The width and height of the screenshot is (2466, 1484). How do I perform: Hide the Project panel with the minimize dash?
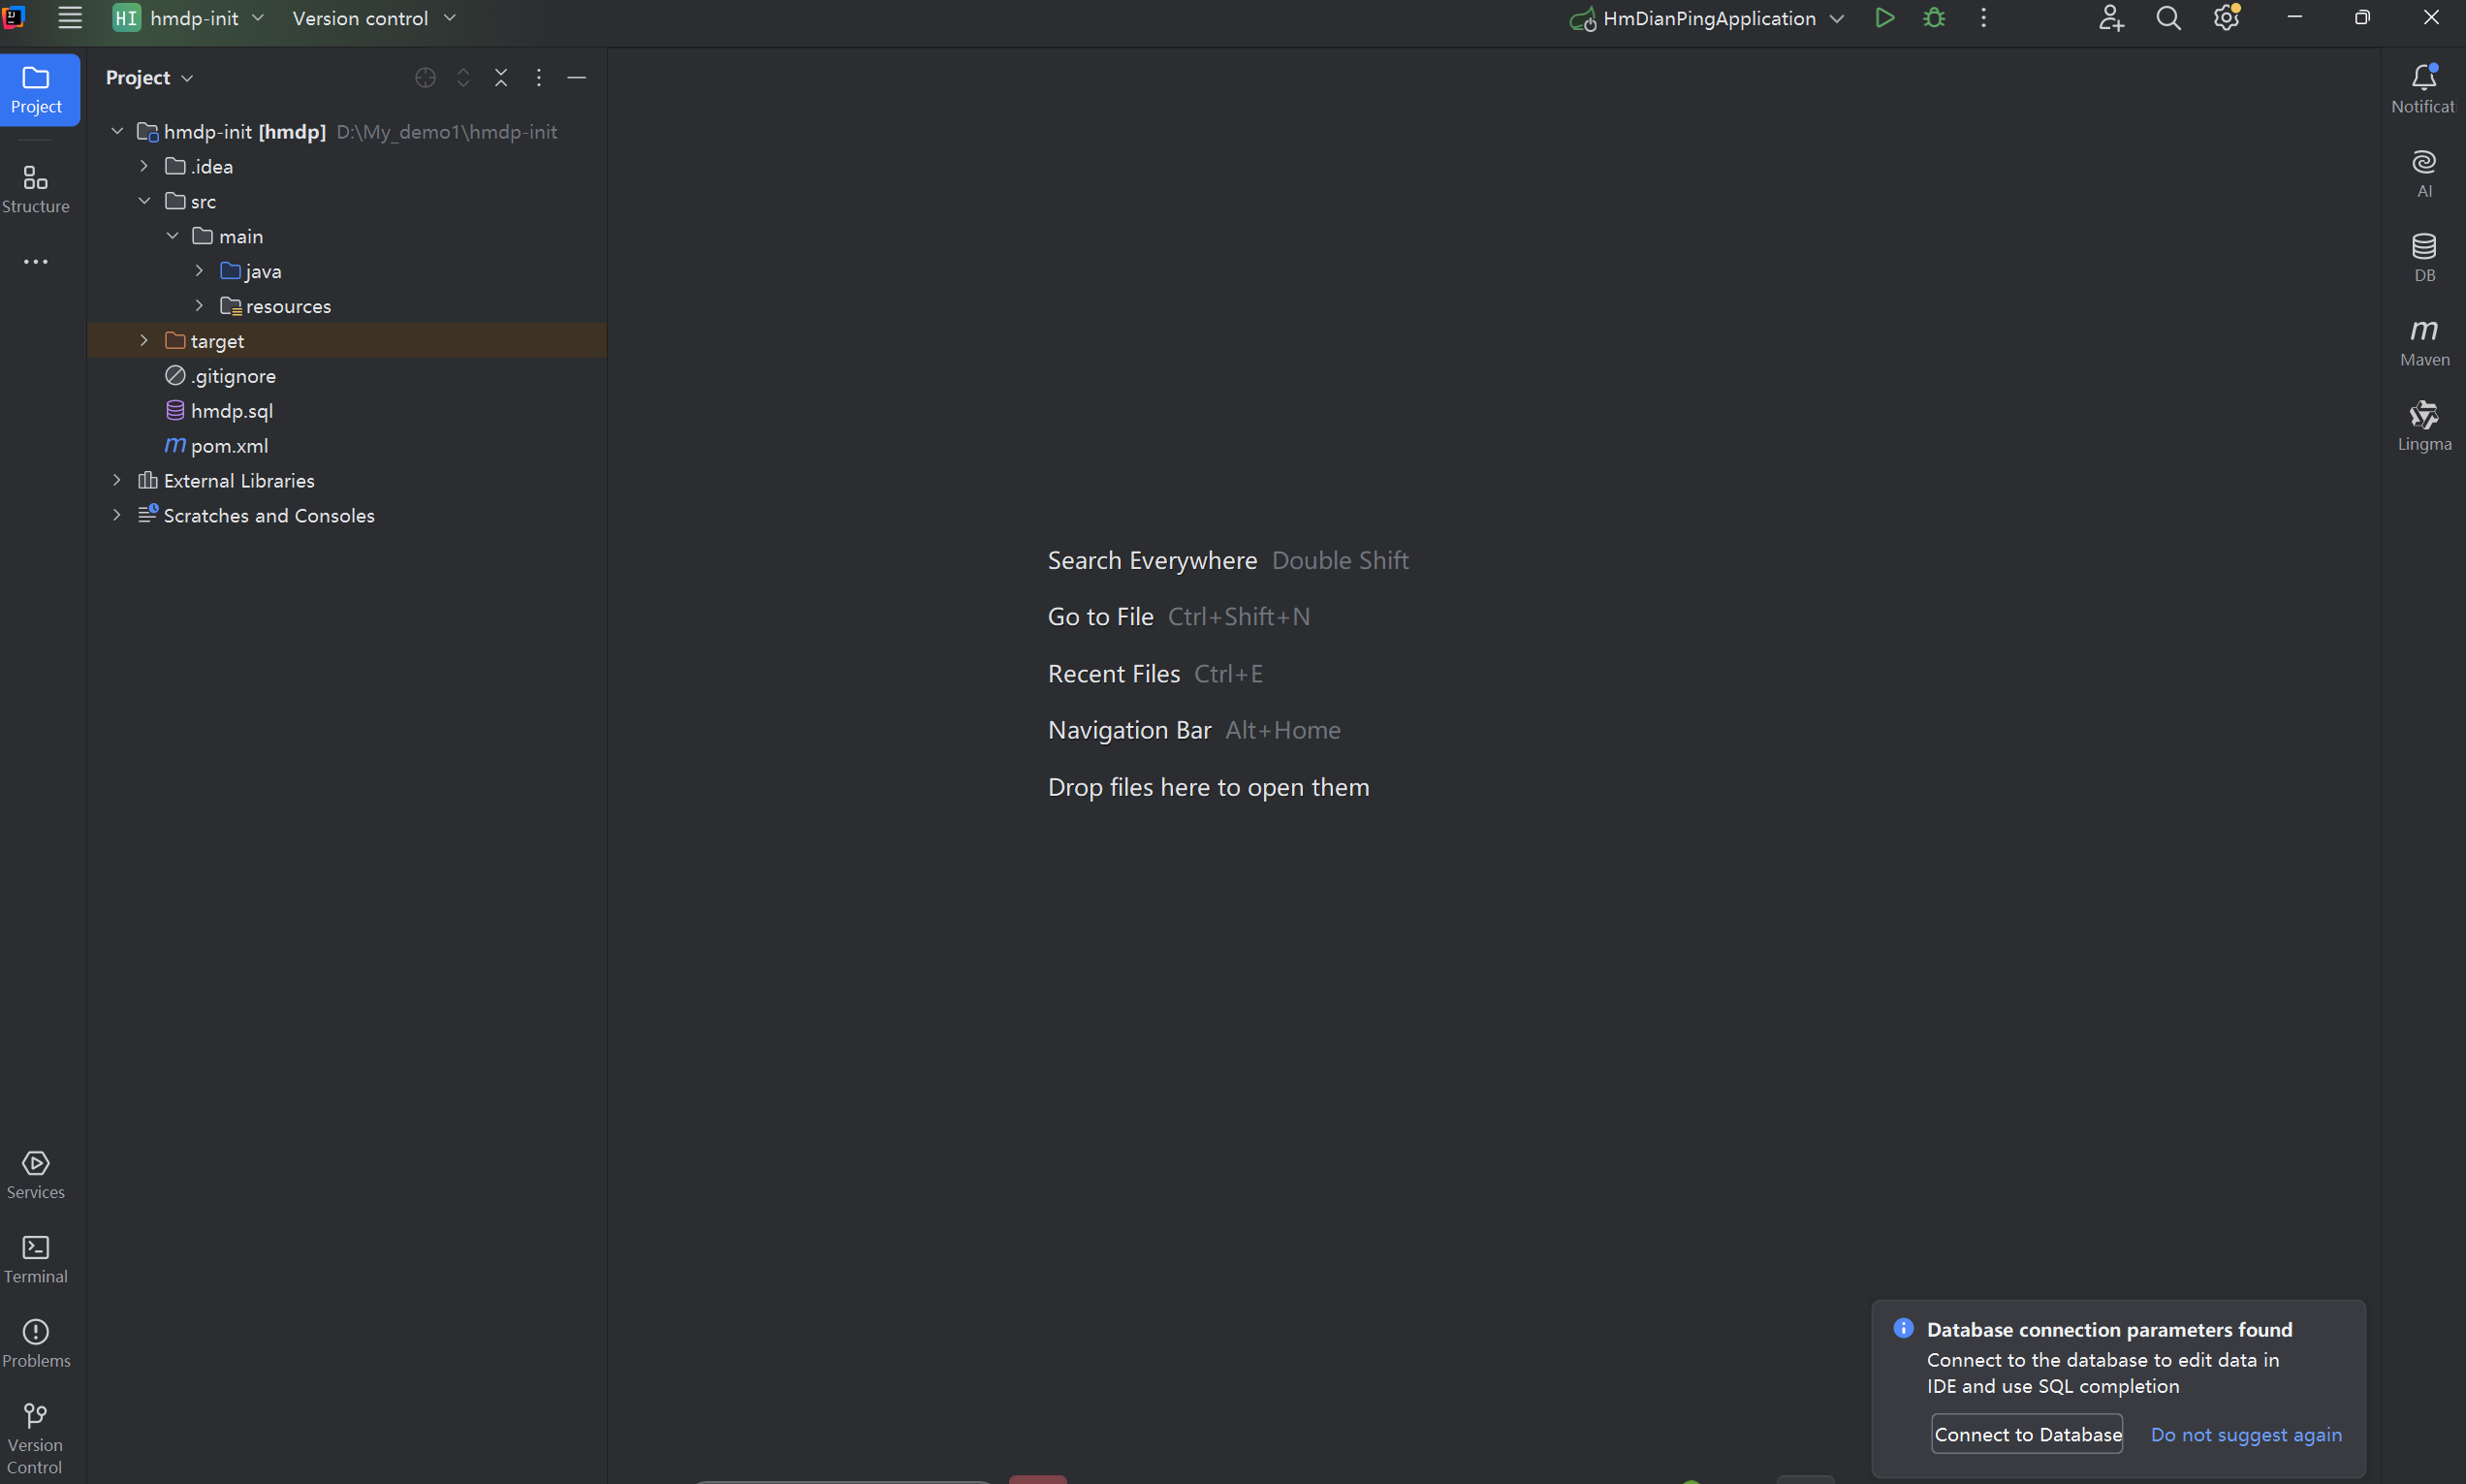(x=577, y=78)
